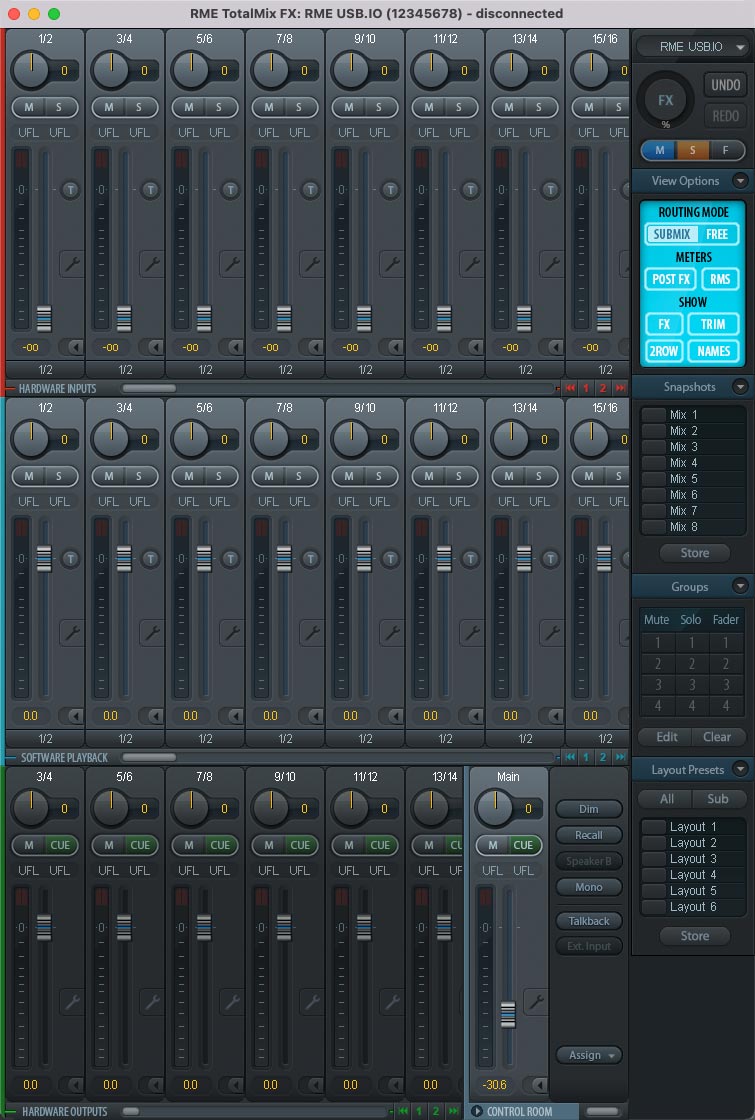Solo Software Playback channel 11/12
The width and height of the screenshot is (755, 1120).
click(459, 476)
